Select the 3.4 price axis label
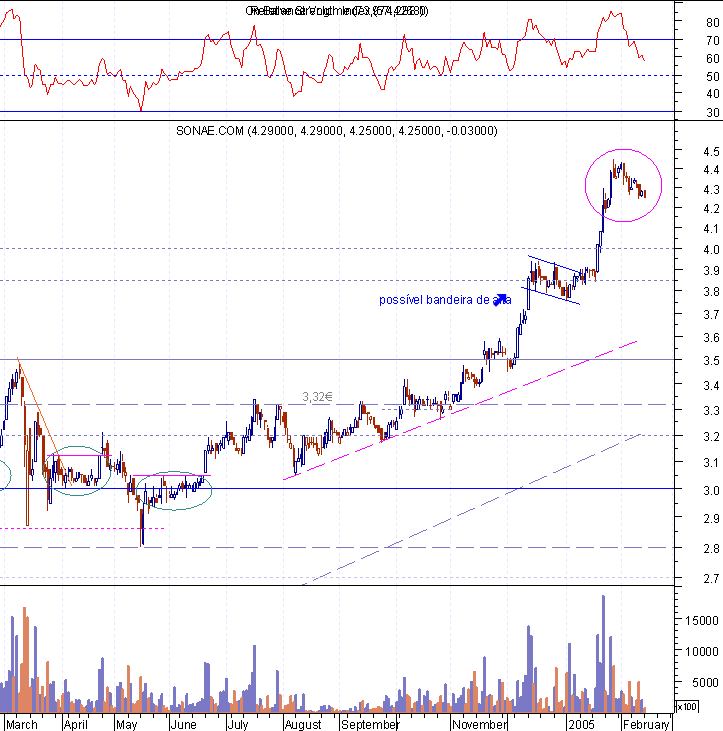The image size is (723, 731). pos(711,386)
